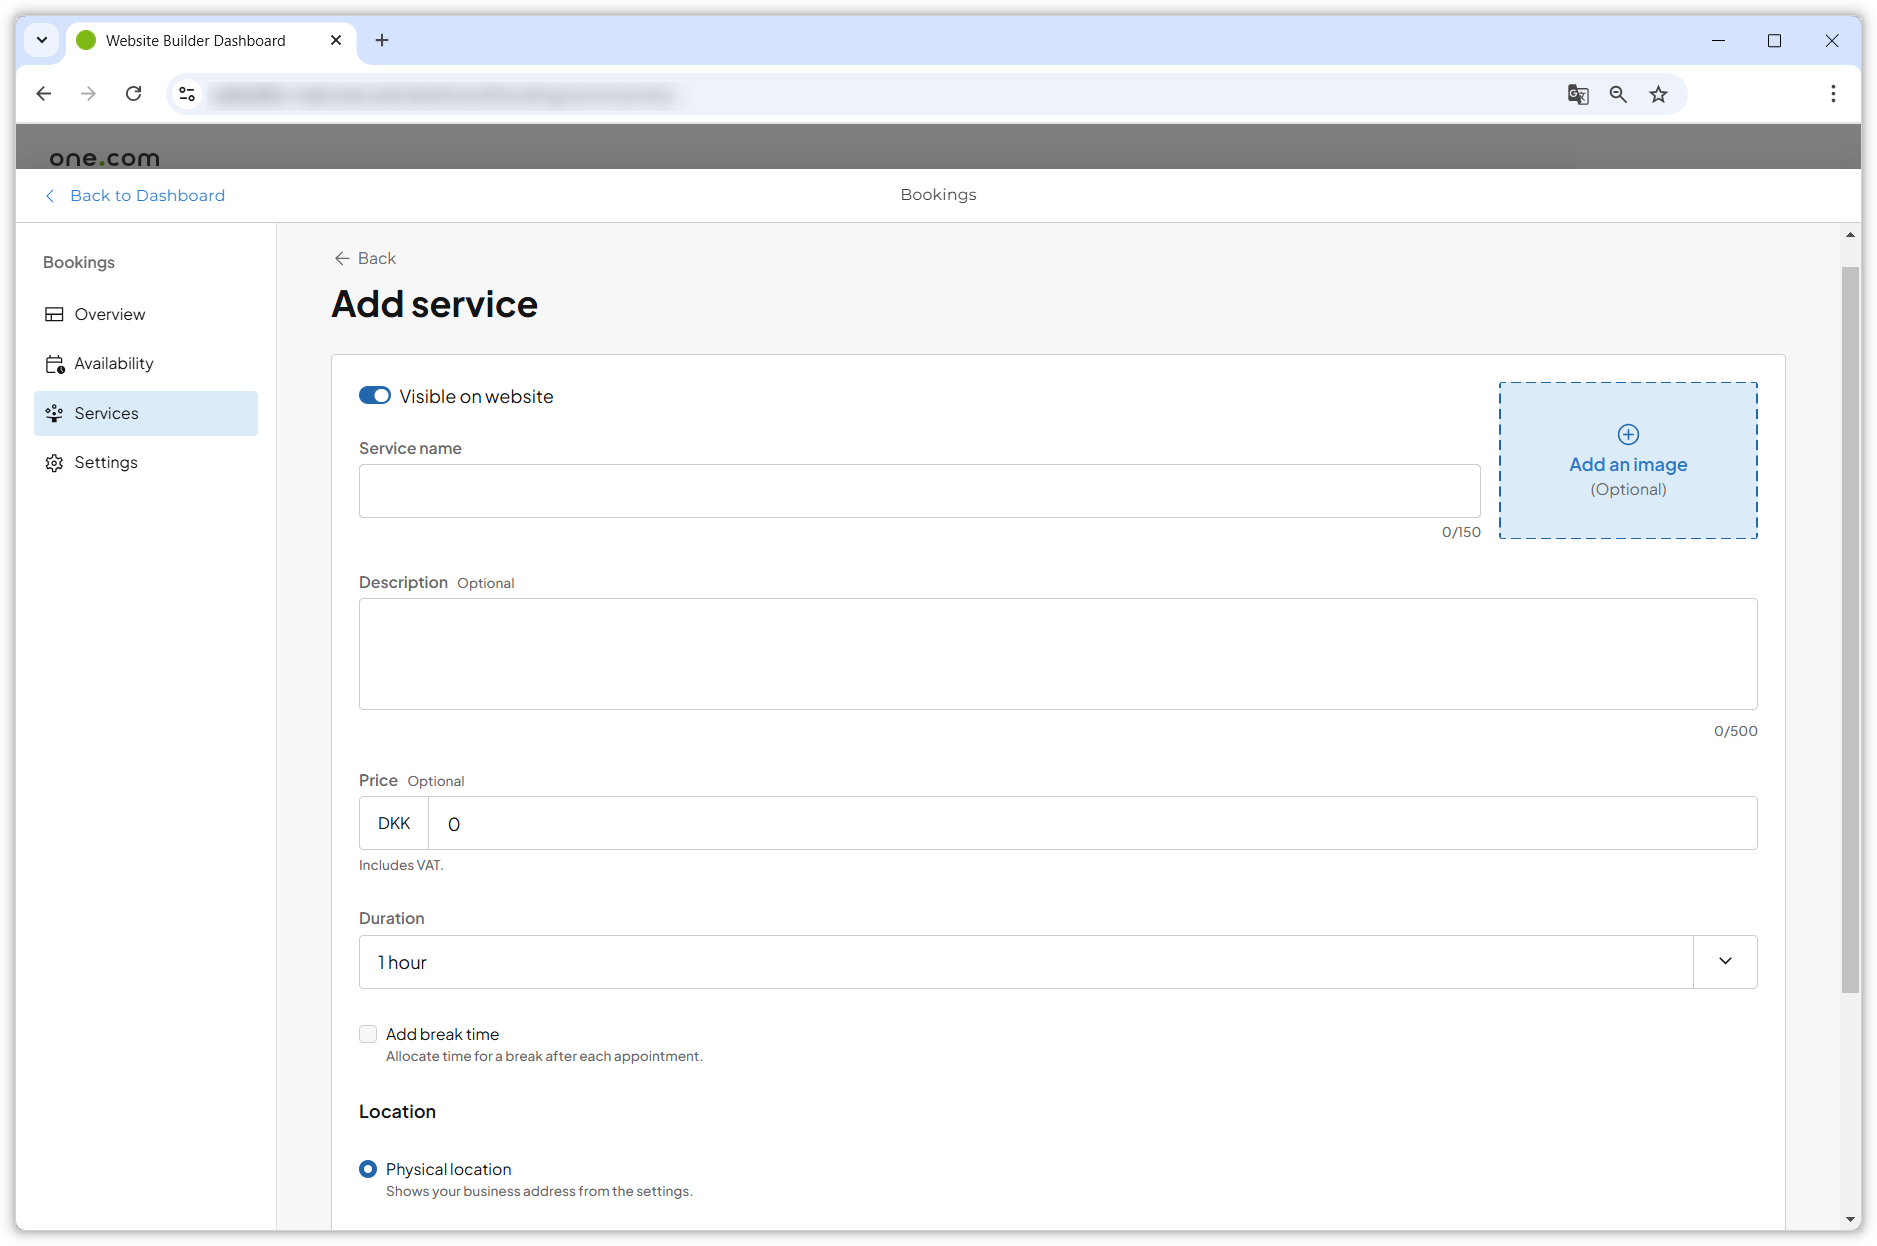Click the 0/150 character counter

[1461, 532]
